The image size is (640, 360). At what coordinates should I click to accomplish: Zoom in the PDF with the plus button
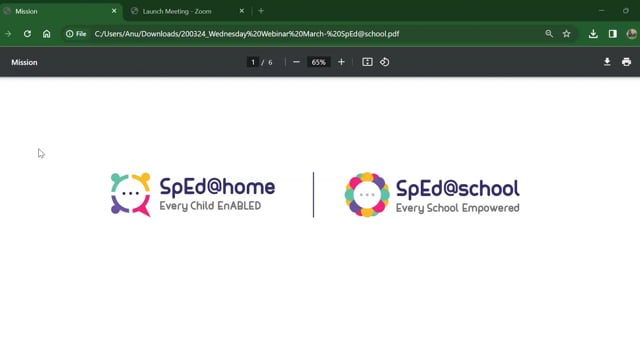(x=341, y=62)
